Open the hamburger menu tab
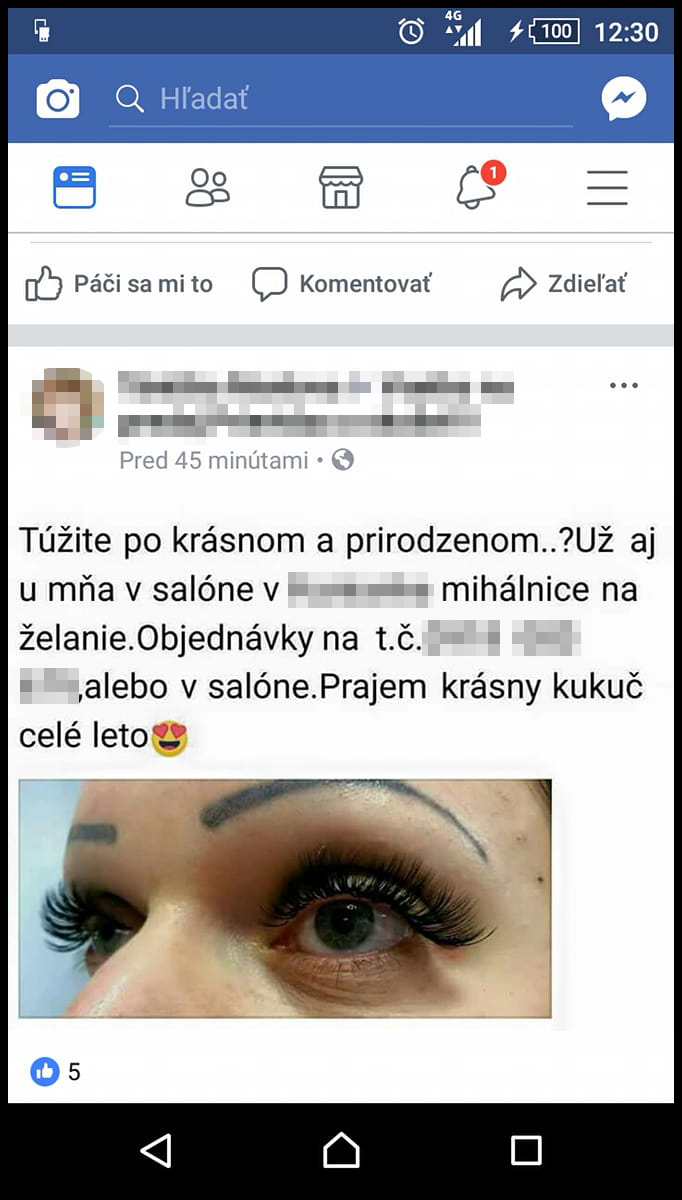Screen dimensions: 682x1200 pyautogui.click(x=607, y=187)
